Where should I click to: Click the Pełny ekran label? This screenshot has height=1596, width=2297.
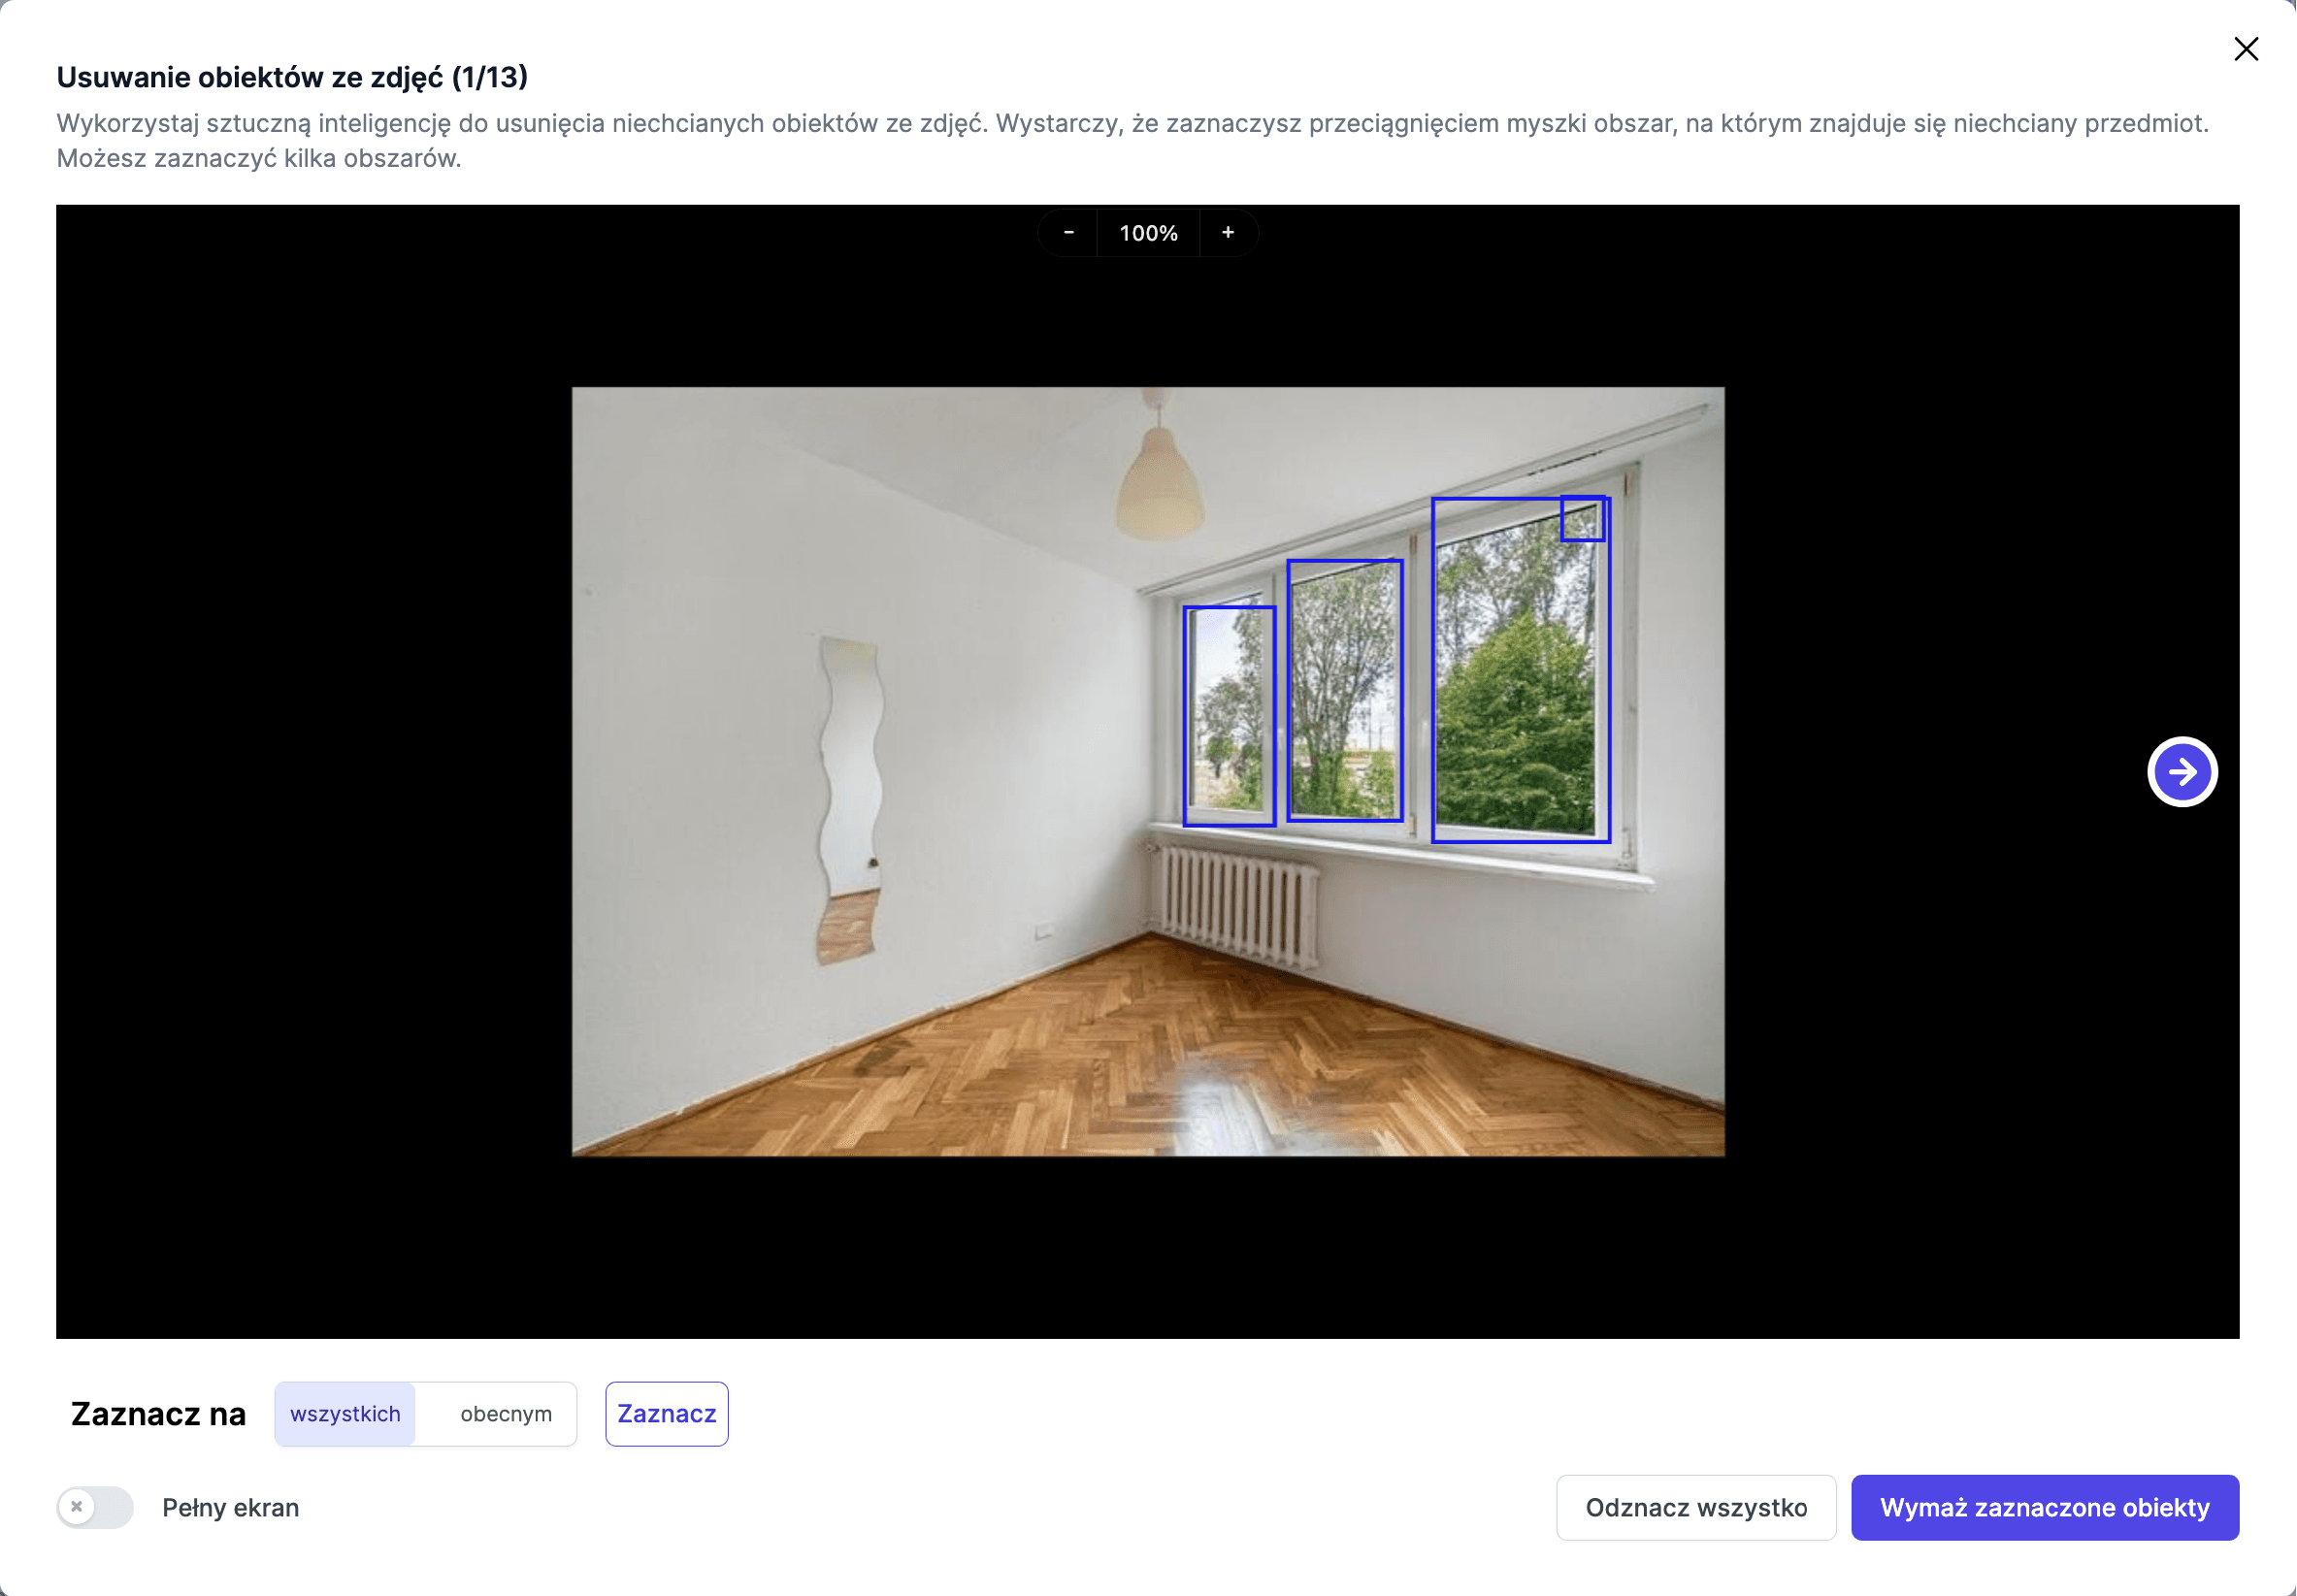click(x=230, y=1507)
